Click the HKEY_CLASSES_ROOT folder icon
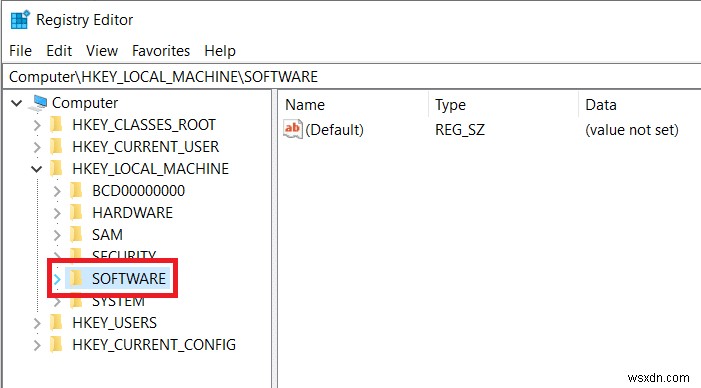 click(x=56, y=124)
